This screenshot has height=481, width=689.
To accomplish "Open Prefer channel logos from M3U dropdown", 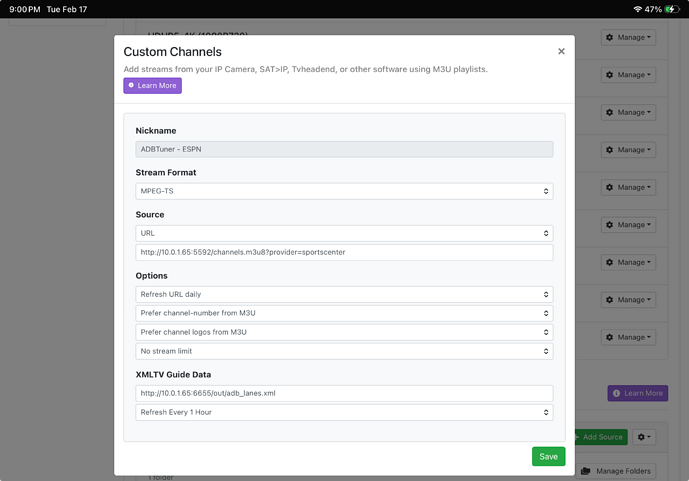I will (344, 332).
